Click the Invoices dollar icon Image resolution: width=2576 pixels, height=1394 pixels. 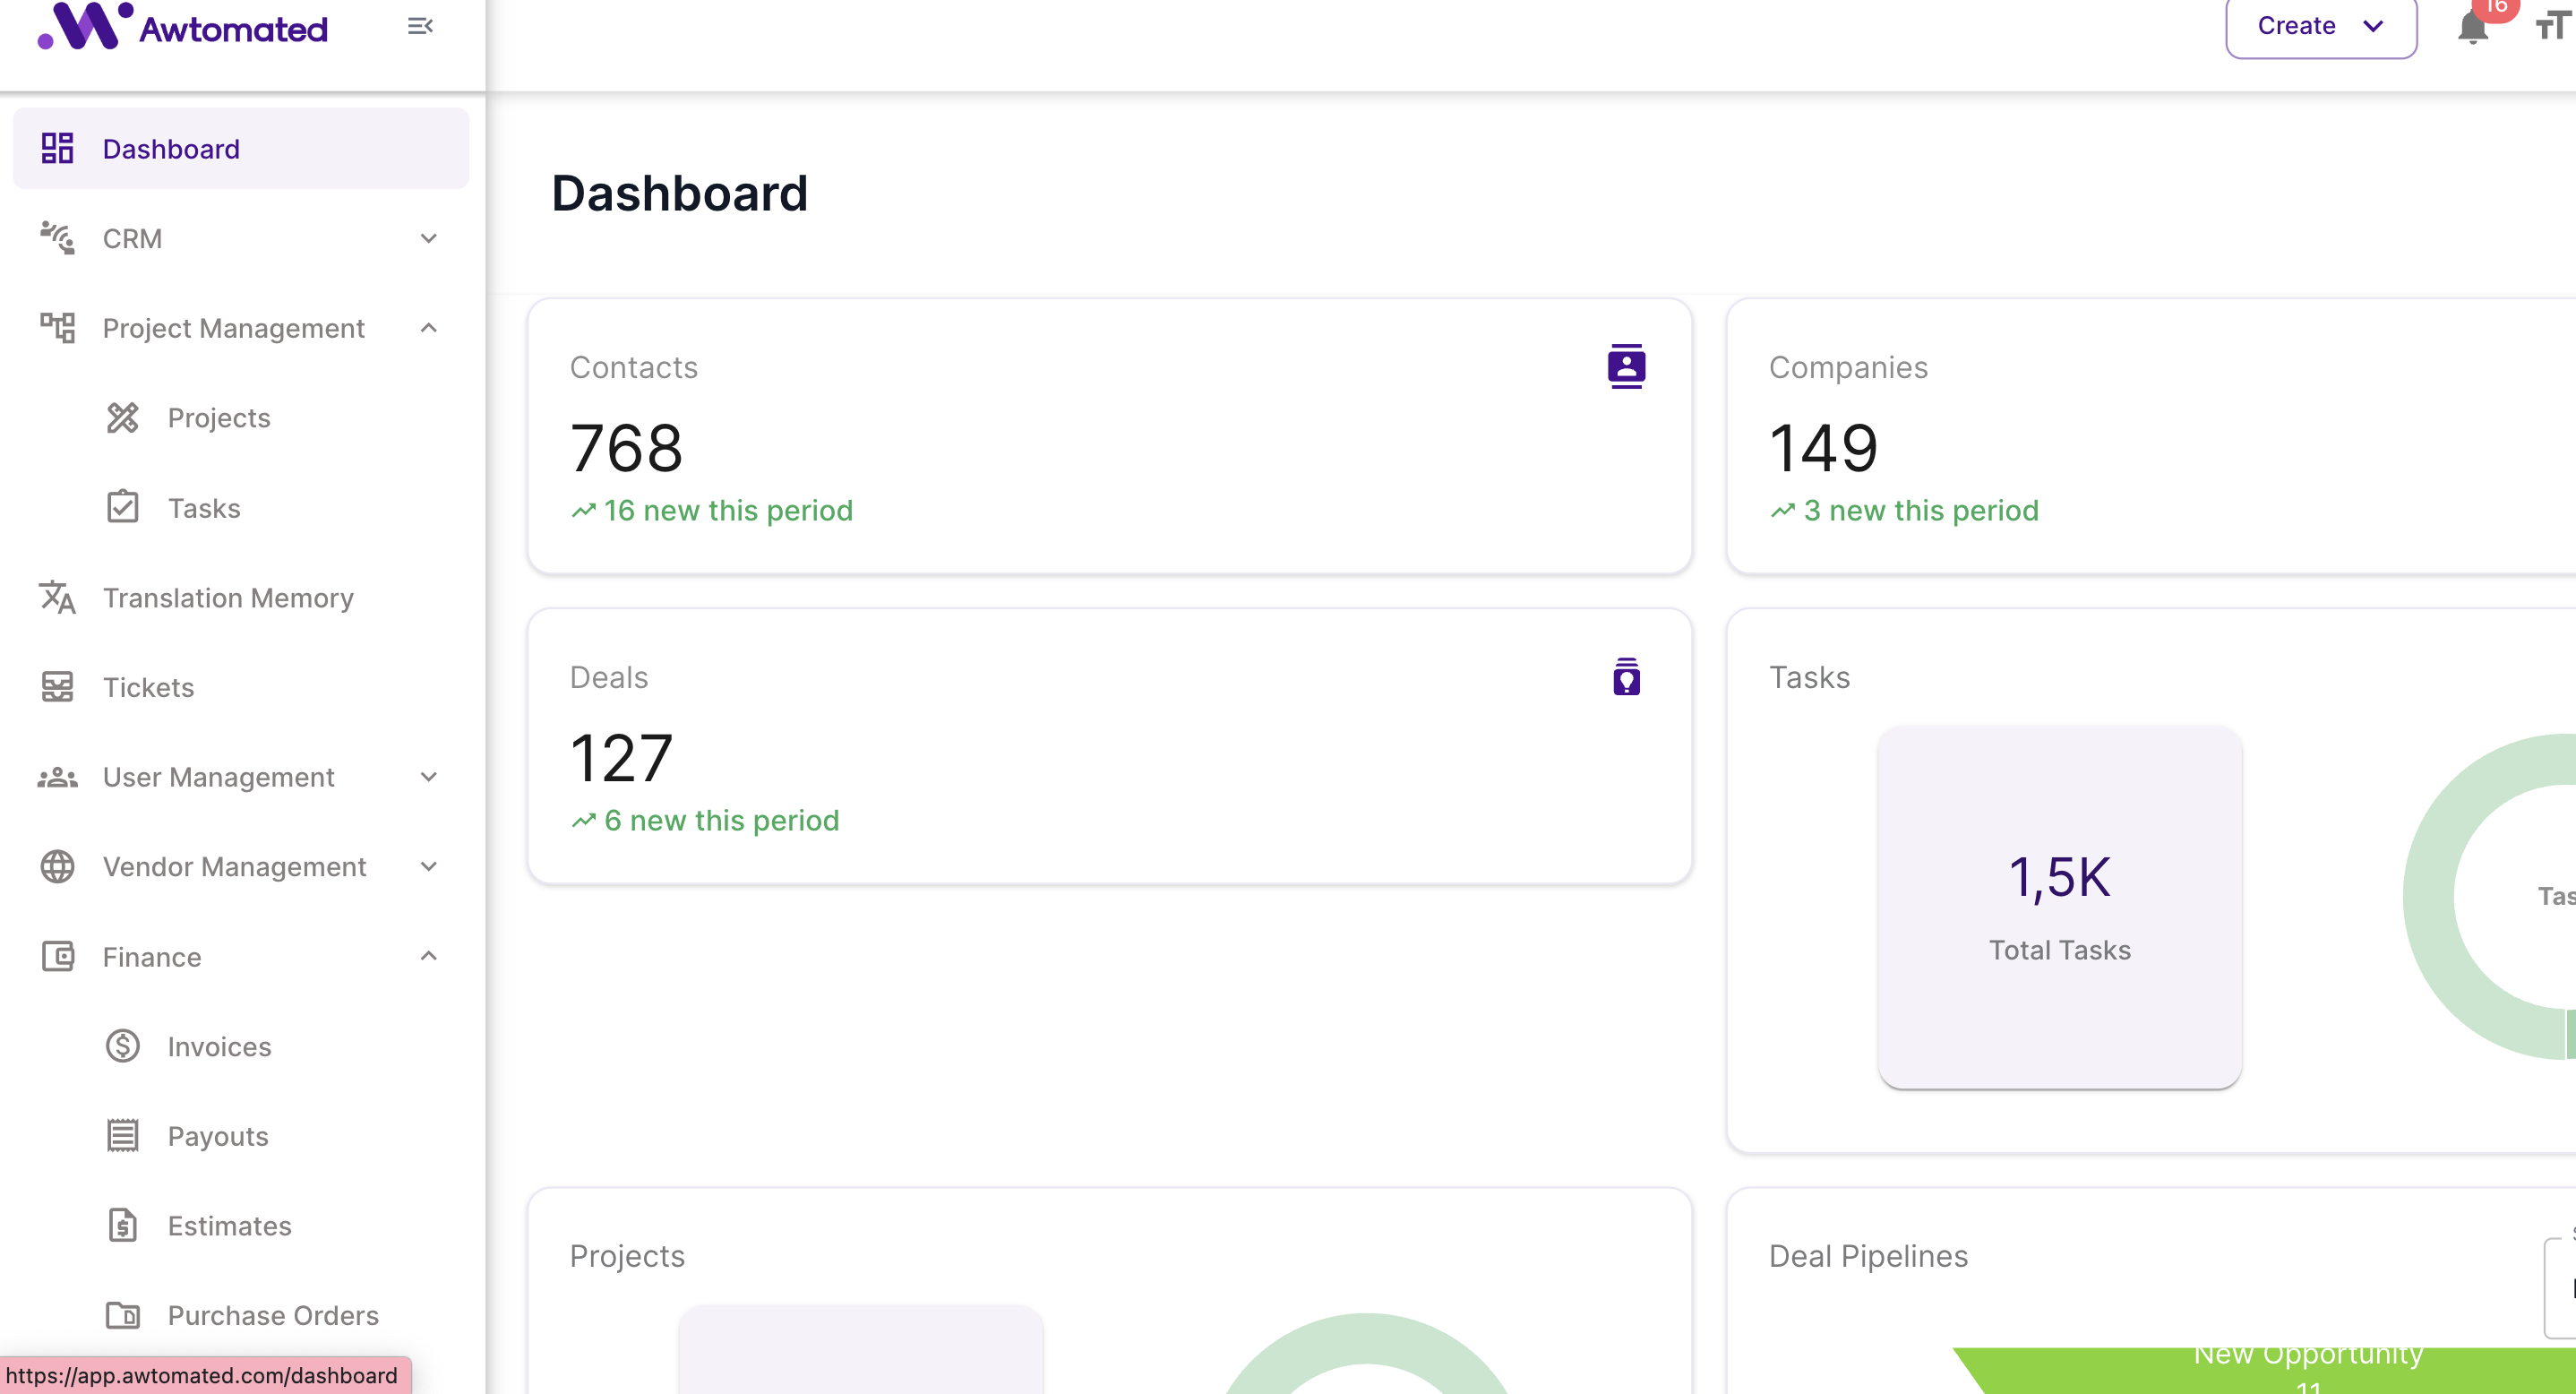coord(122,1046)
